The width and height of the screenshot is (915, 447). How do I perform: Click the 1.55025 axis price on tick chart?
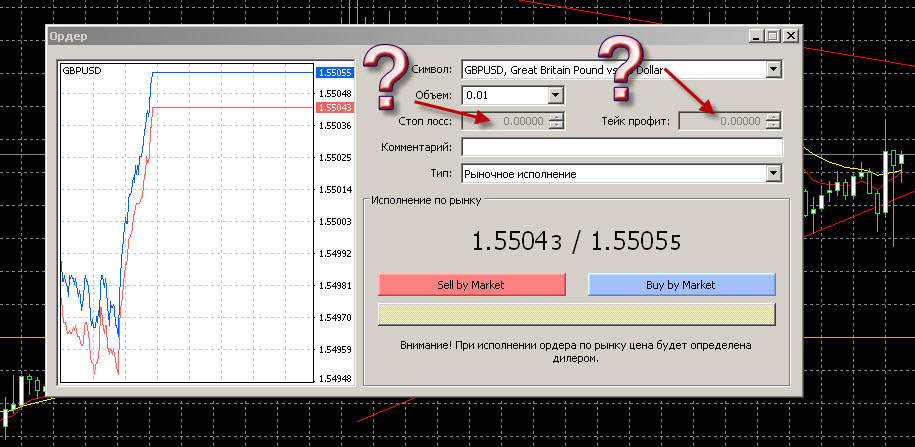point(335,158)
